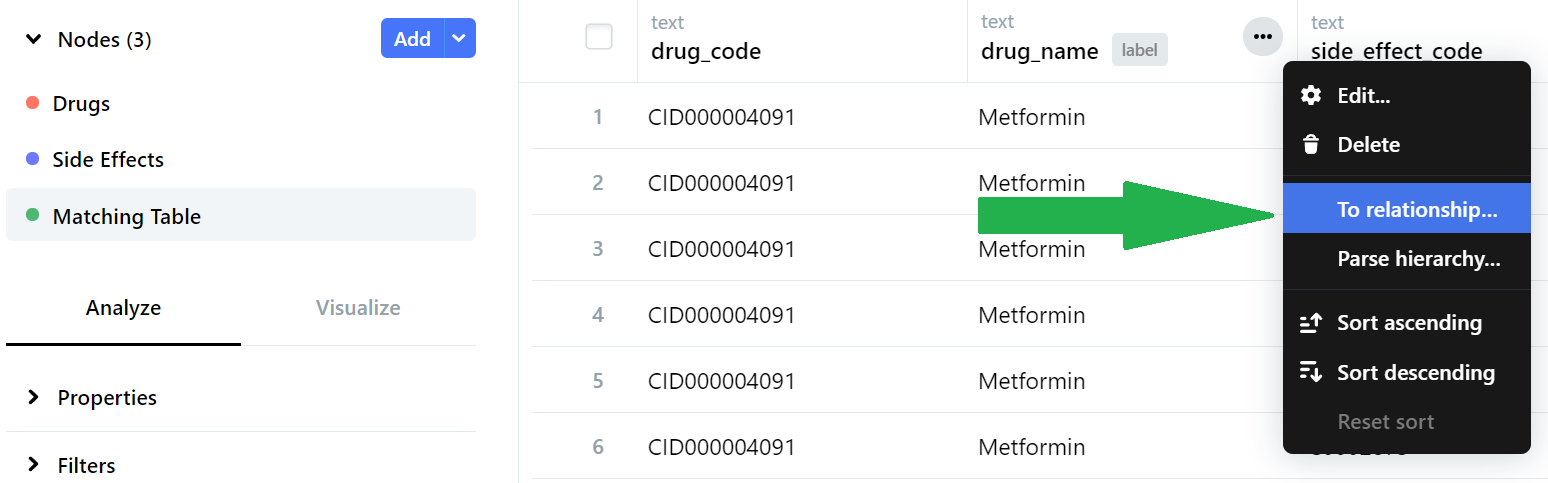Click the Delete trash icon
The width and height of the screenshot is (1548, 483).
tap(1310, 145)
